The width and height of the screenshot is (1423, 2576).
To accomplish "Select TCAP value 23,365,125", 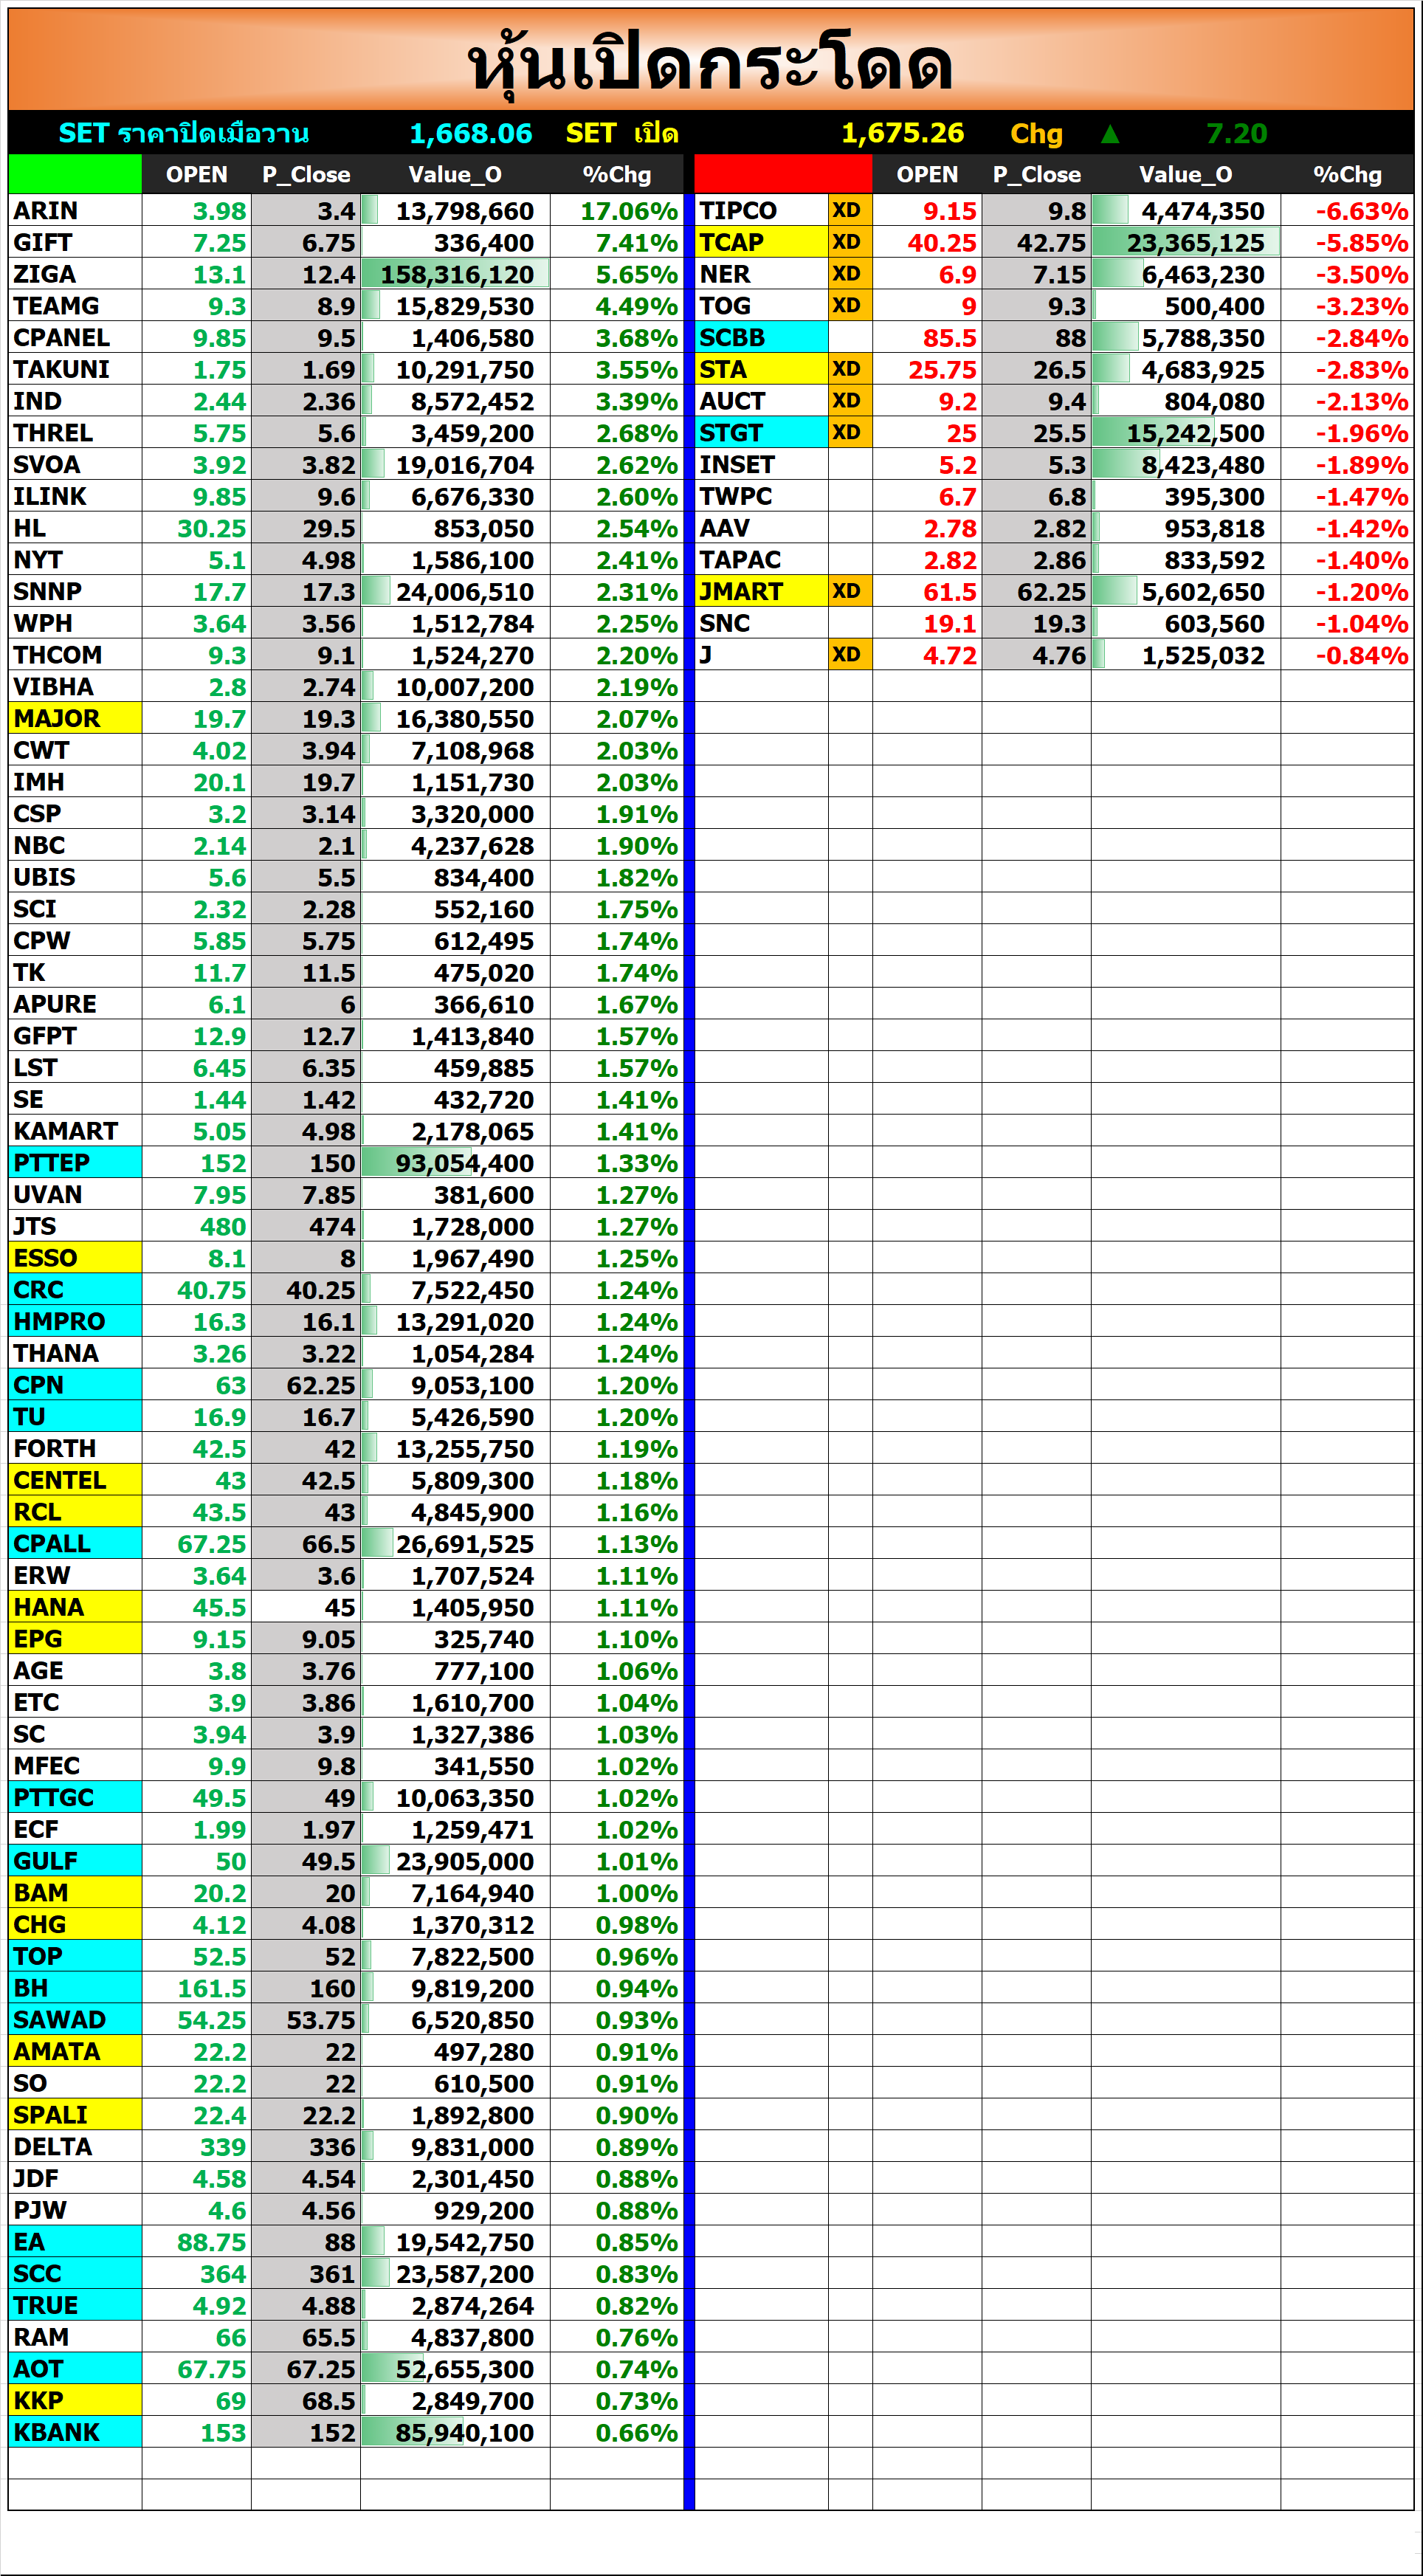I will pyautogui.click(x=1186, y=242).
